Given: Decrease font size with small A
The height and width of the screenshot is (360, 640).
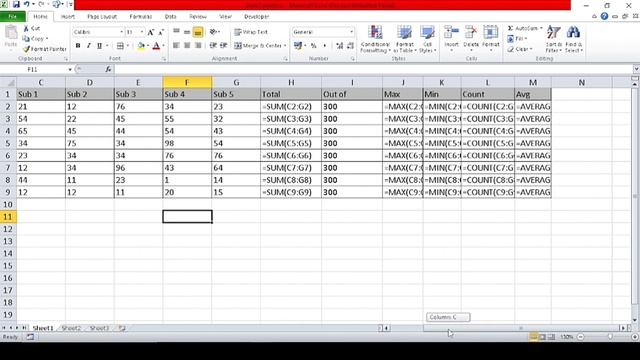Looking at the screenshot, I should 161,32.
